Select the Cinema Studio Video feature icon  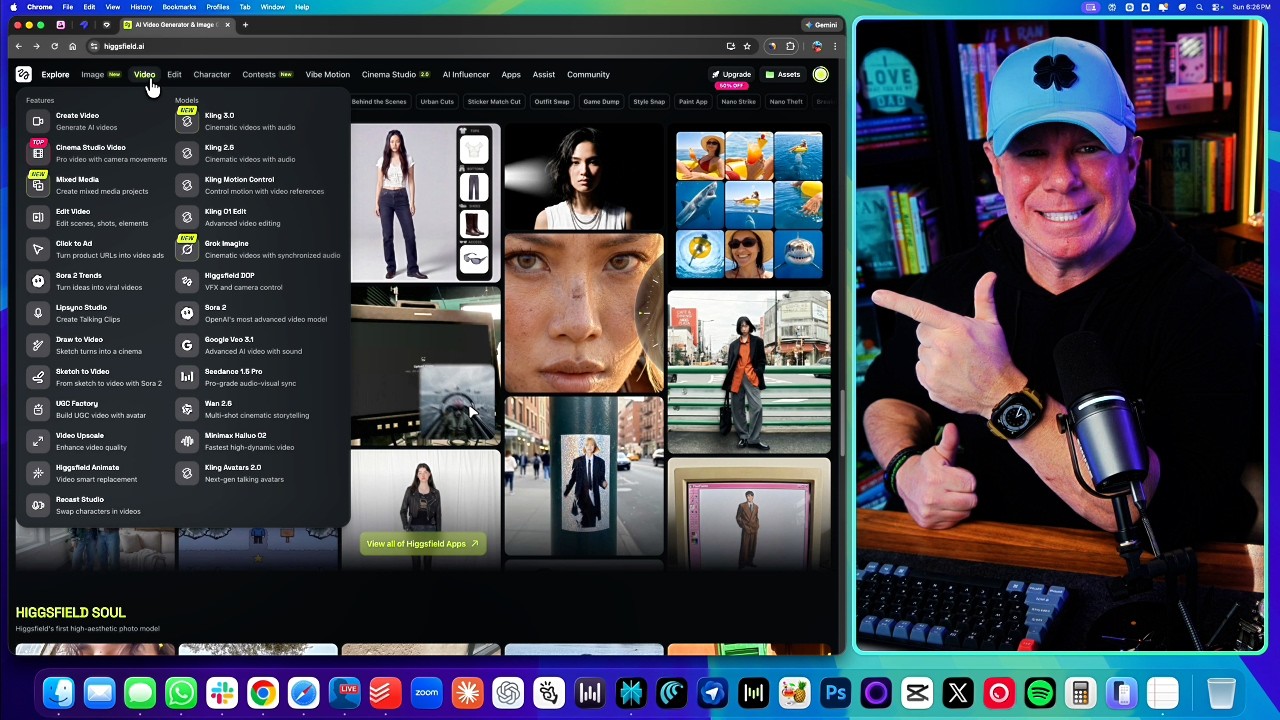38,153
